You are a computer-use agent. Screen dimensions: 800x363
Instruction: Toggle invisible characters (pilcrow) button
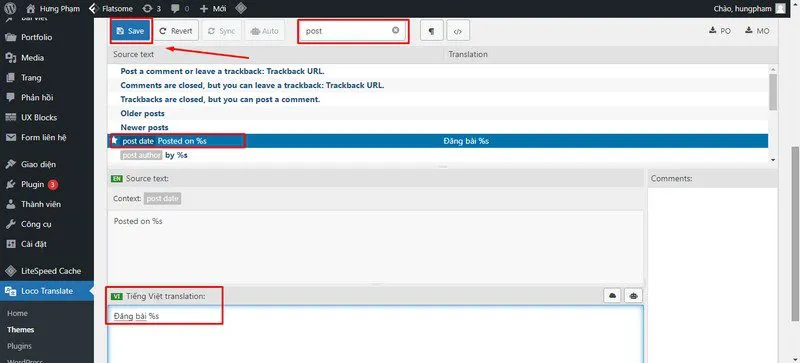coord(432,31)
